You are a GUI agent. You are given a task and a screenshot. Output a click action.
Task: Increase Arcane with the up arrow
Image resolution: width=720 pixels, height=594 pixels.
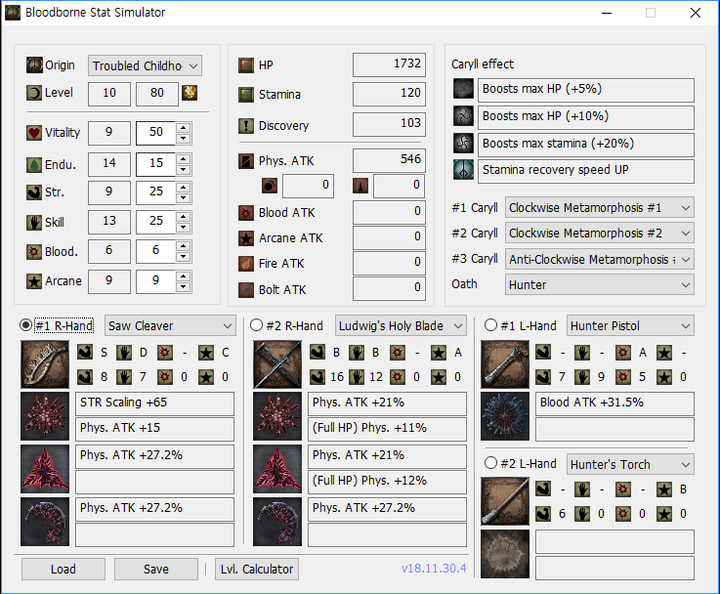coord(184,276)
